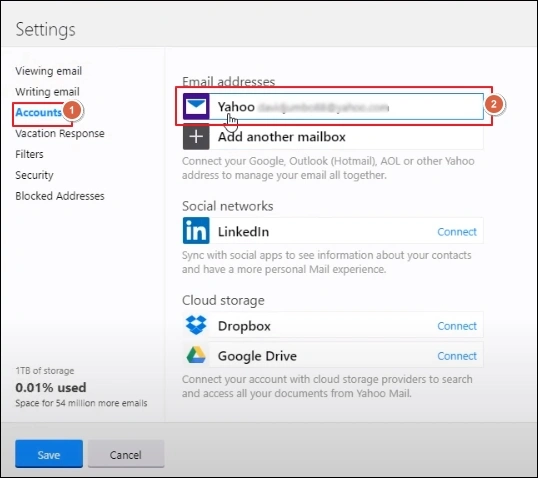Click the Dropbox row label

click(244, 326)
